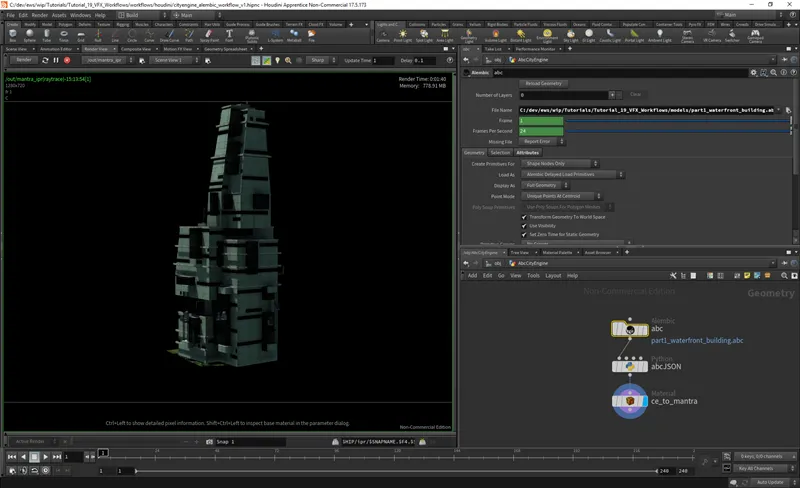Toggle the Use Visibility checkbox
Screen dimensions: 800x488
coord(525,225)
